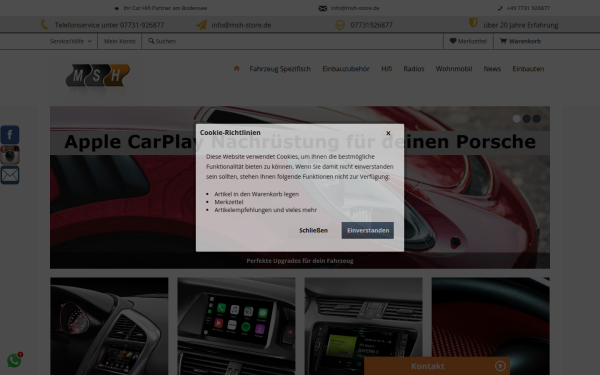
Task: Click the shopping cart icon beside Warenkorb
Action: [x=503, y=41]
